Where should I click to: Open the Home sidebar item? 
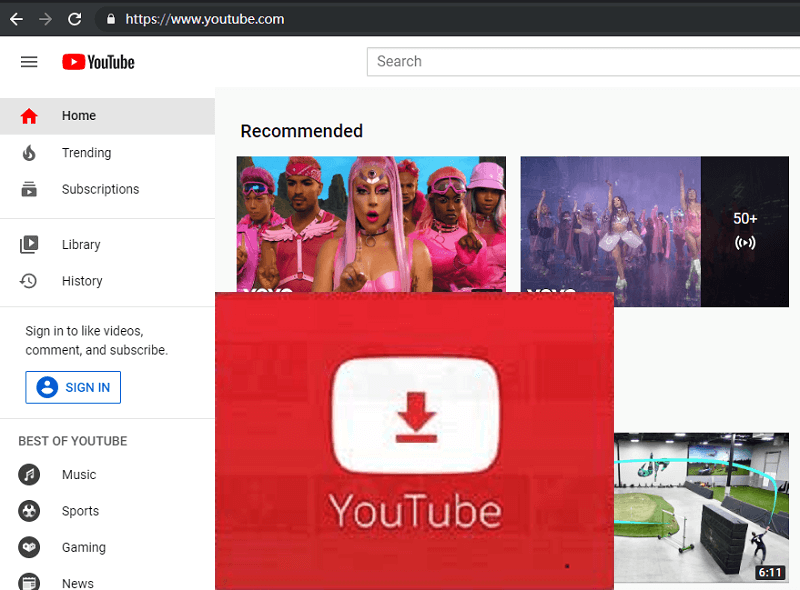(107, 116)
